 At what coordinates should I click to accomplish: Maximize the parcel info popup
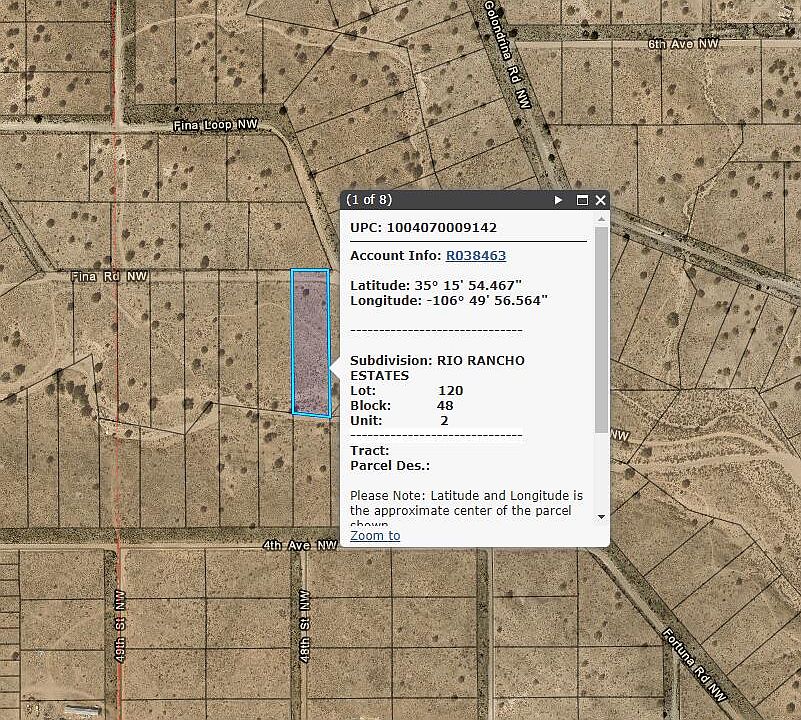582,200
